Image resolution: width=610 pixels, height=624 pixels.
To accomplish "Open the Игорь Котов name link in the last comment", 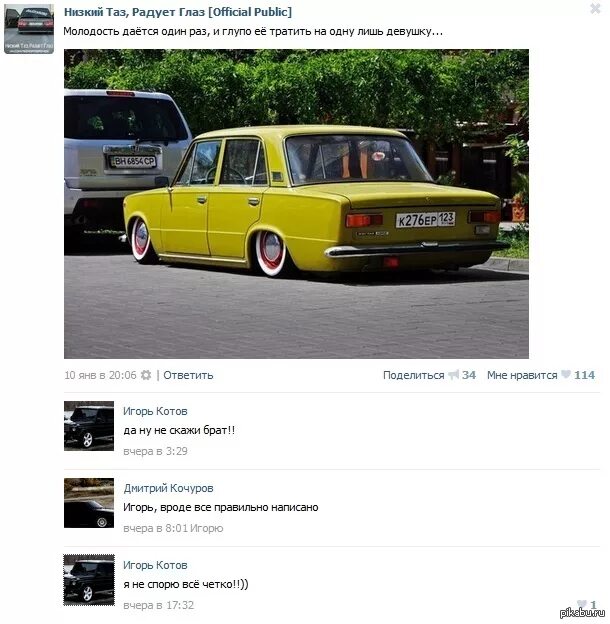I will 155,565.
